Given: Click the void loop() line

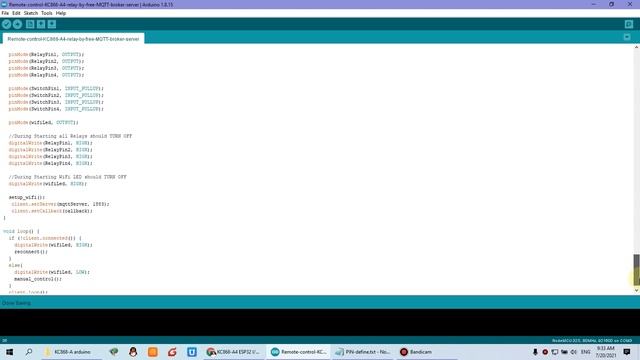Looking at the screenshot, I should (x=21, y=231).
